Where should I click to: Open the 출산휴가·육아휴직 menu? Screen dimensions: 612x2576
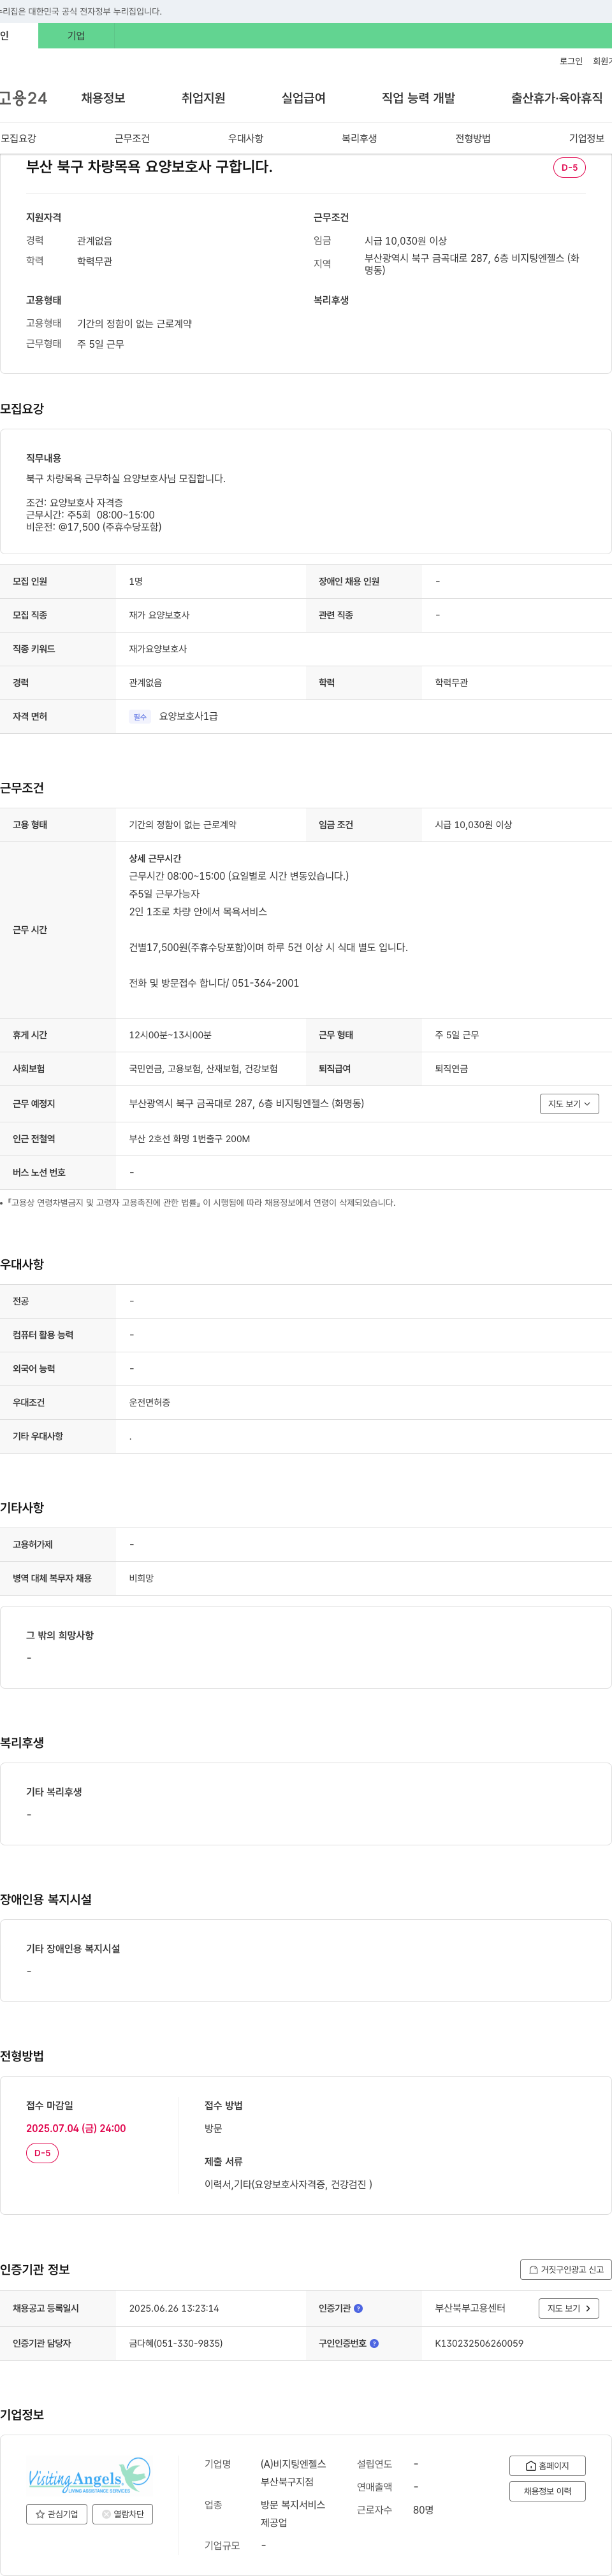pyautogui.click(x=557, y=98)
